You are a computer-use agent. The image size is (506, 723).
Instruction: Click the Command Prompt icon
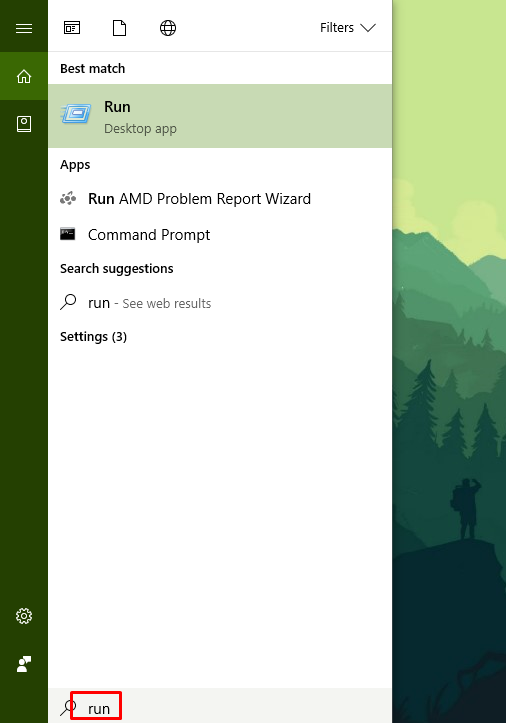pyautogui.click(x=68, y=234)
